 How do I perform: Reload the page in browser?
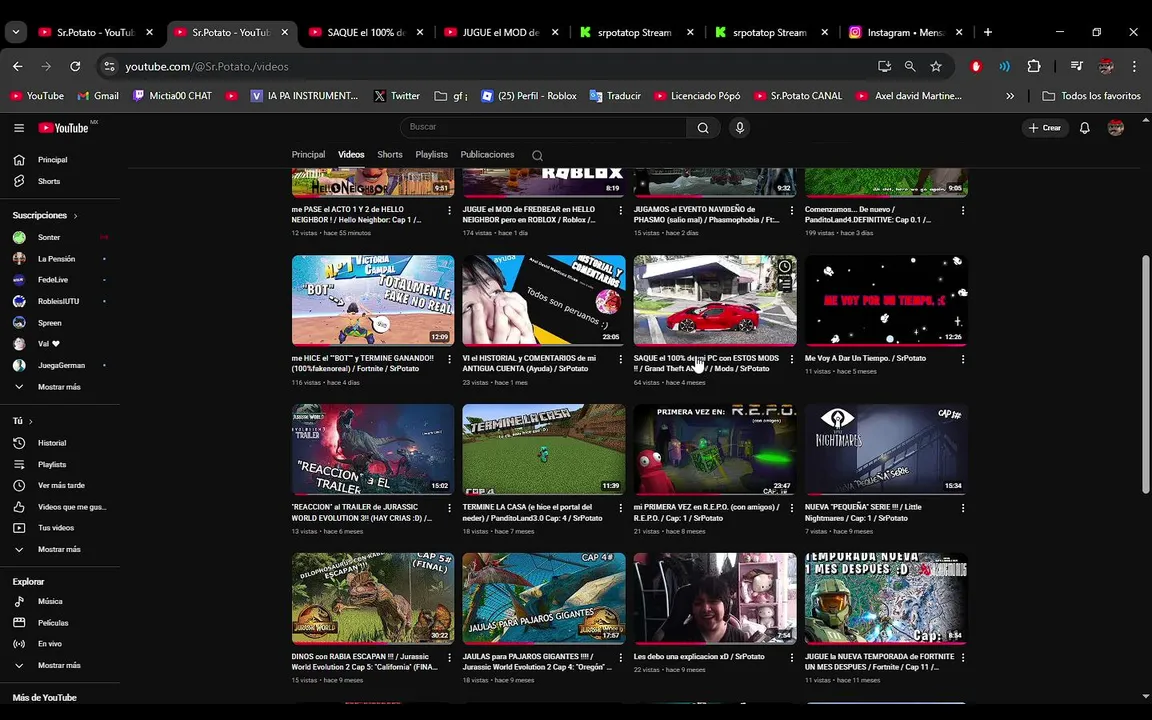(75, 66)
